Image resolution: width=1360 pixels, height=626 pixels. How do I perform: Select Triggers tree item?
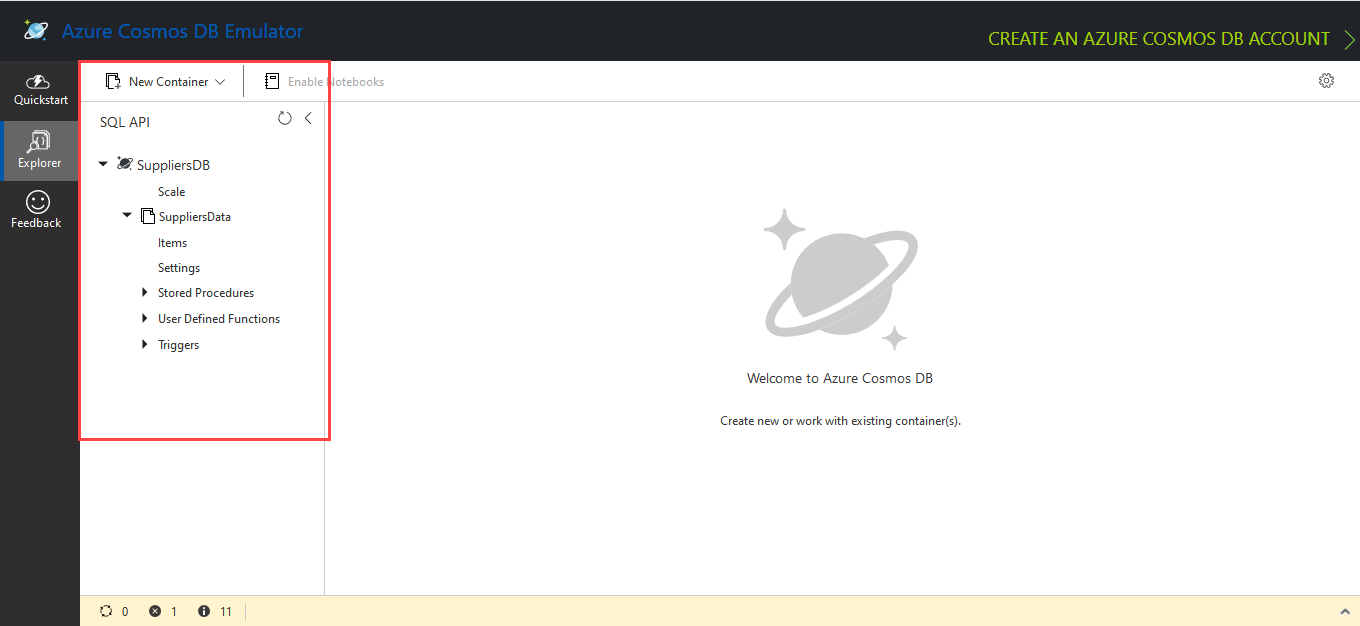[178, 345]
